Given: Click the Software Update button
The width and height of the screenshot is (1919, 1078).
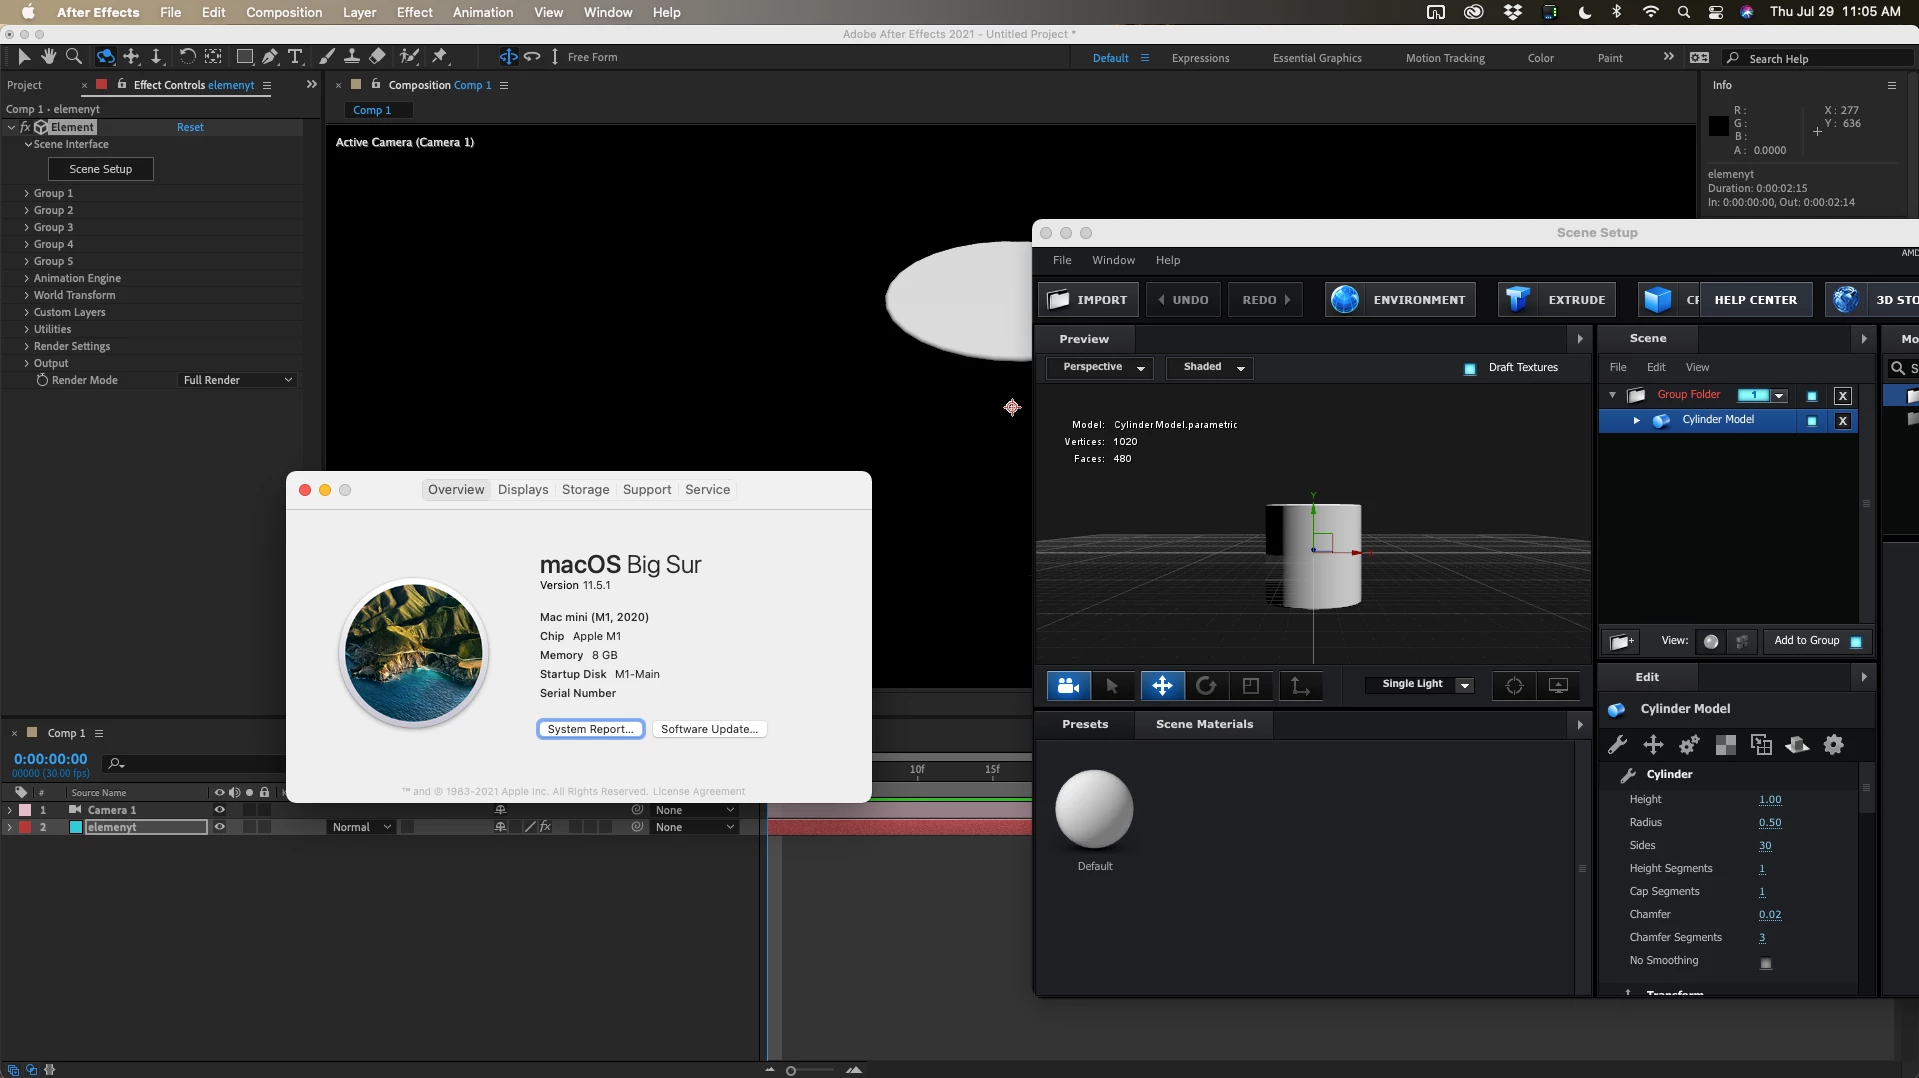Looking at the screenshot, I should pyautogui.click(x=709, y=729).
